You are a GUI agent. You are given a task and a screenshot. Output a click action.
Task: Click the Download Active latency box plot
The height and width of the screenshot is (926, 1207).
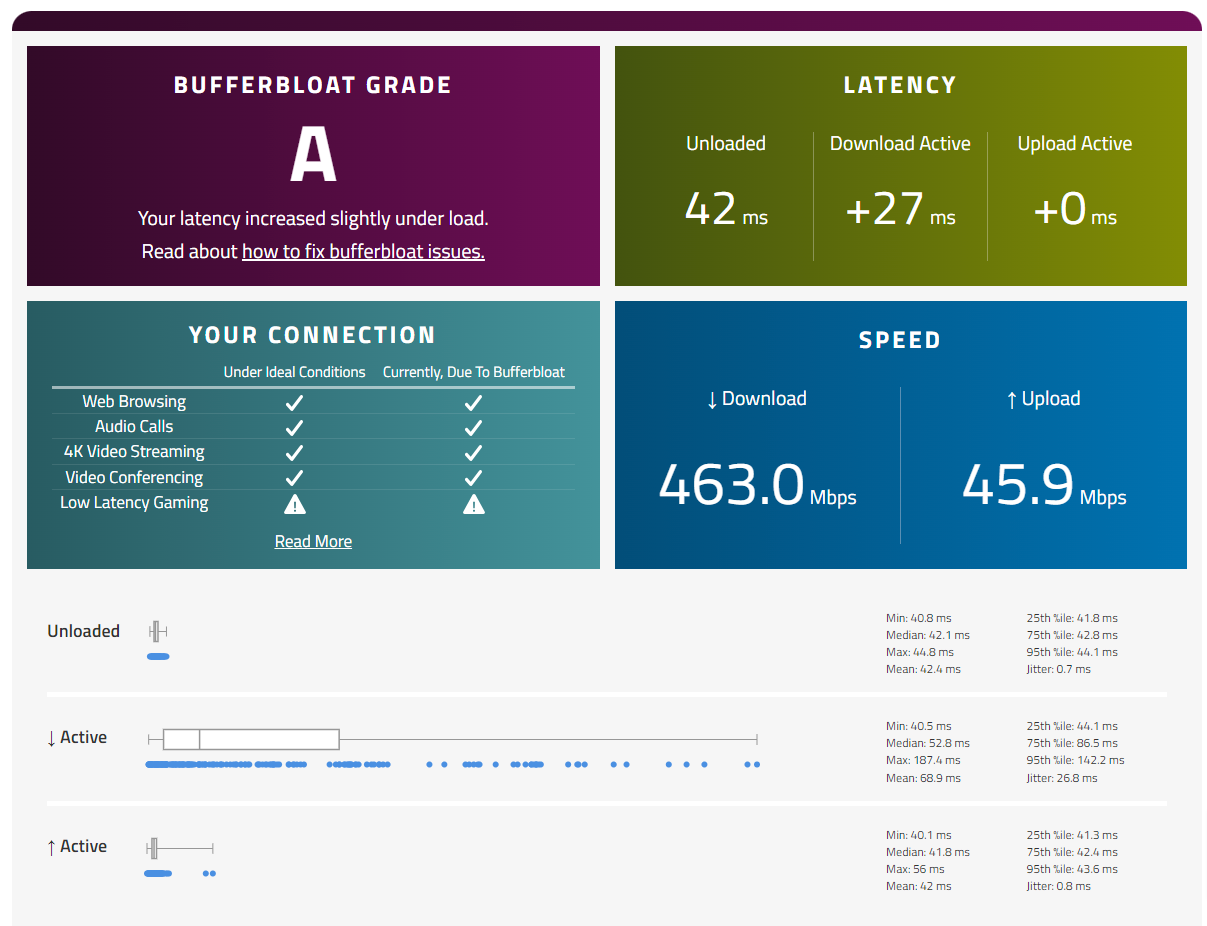[453, 739]
